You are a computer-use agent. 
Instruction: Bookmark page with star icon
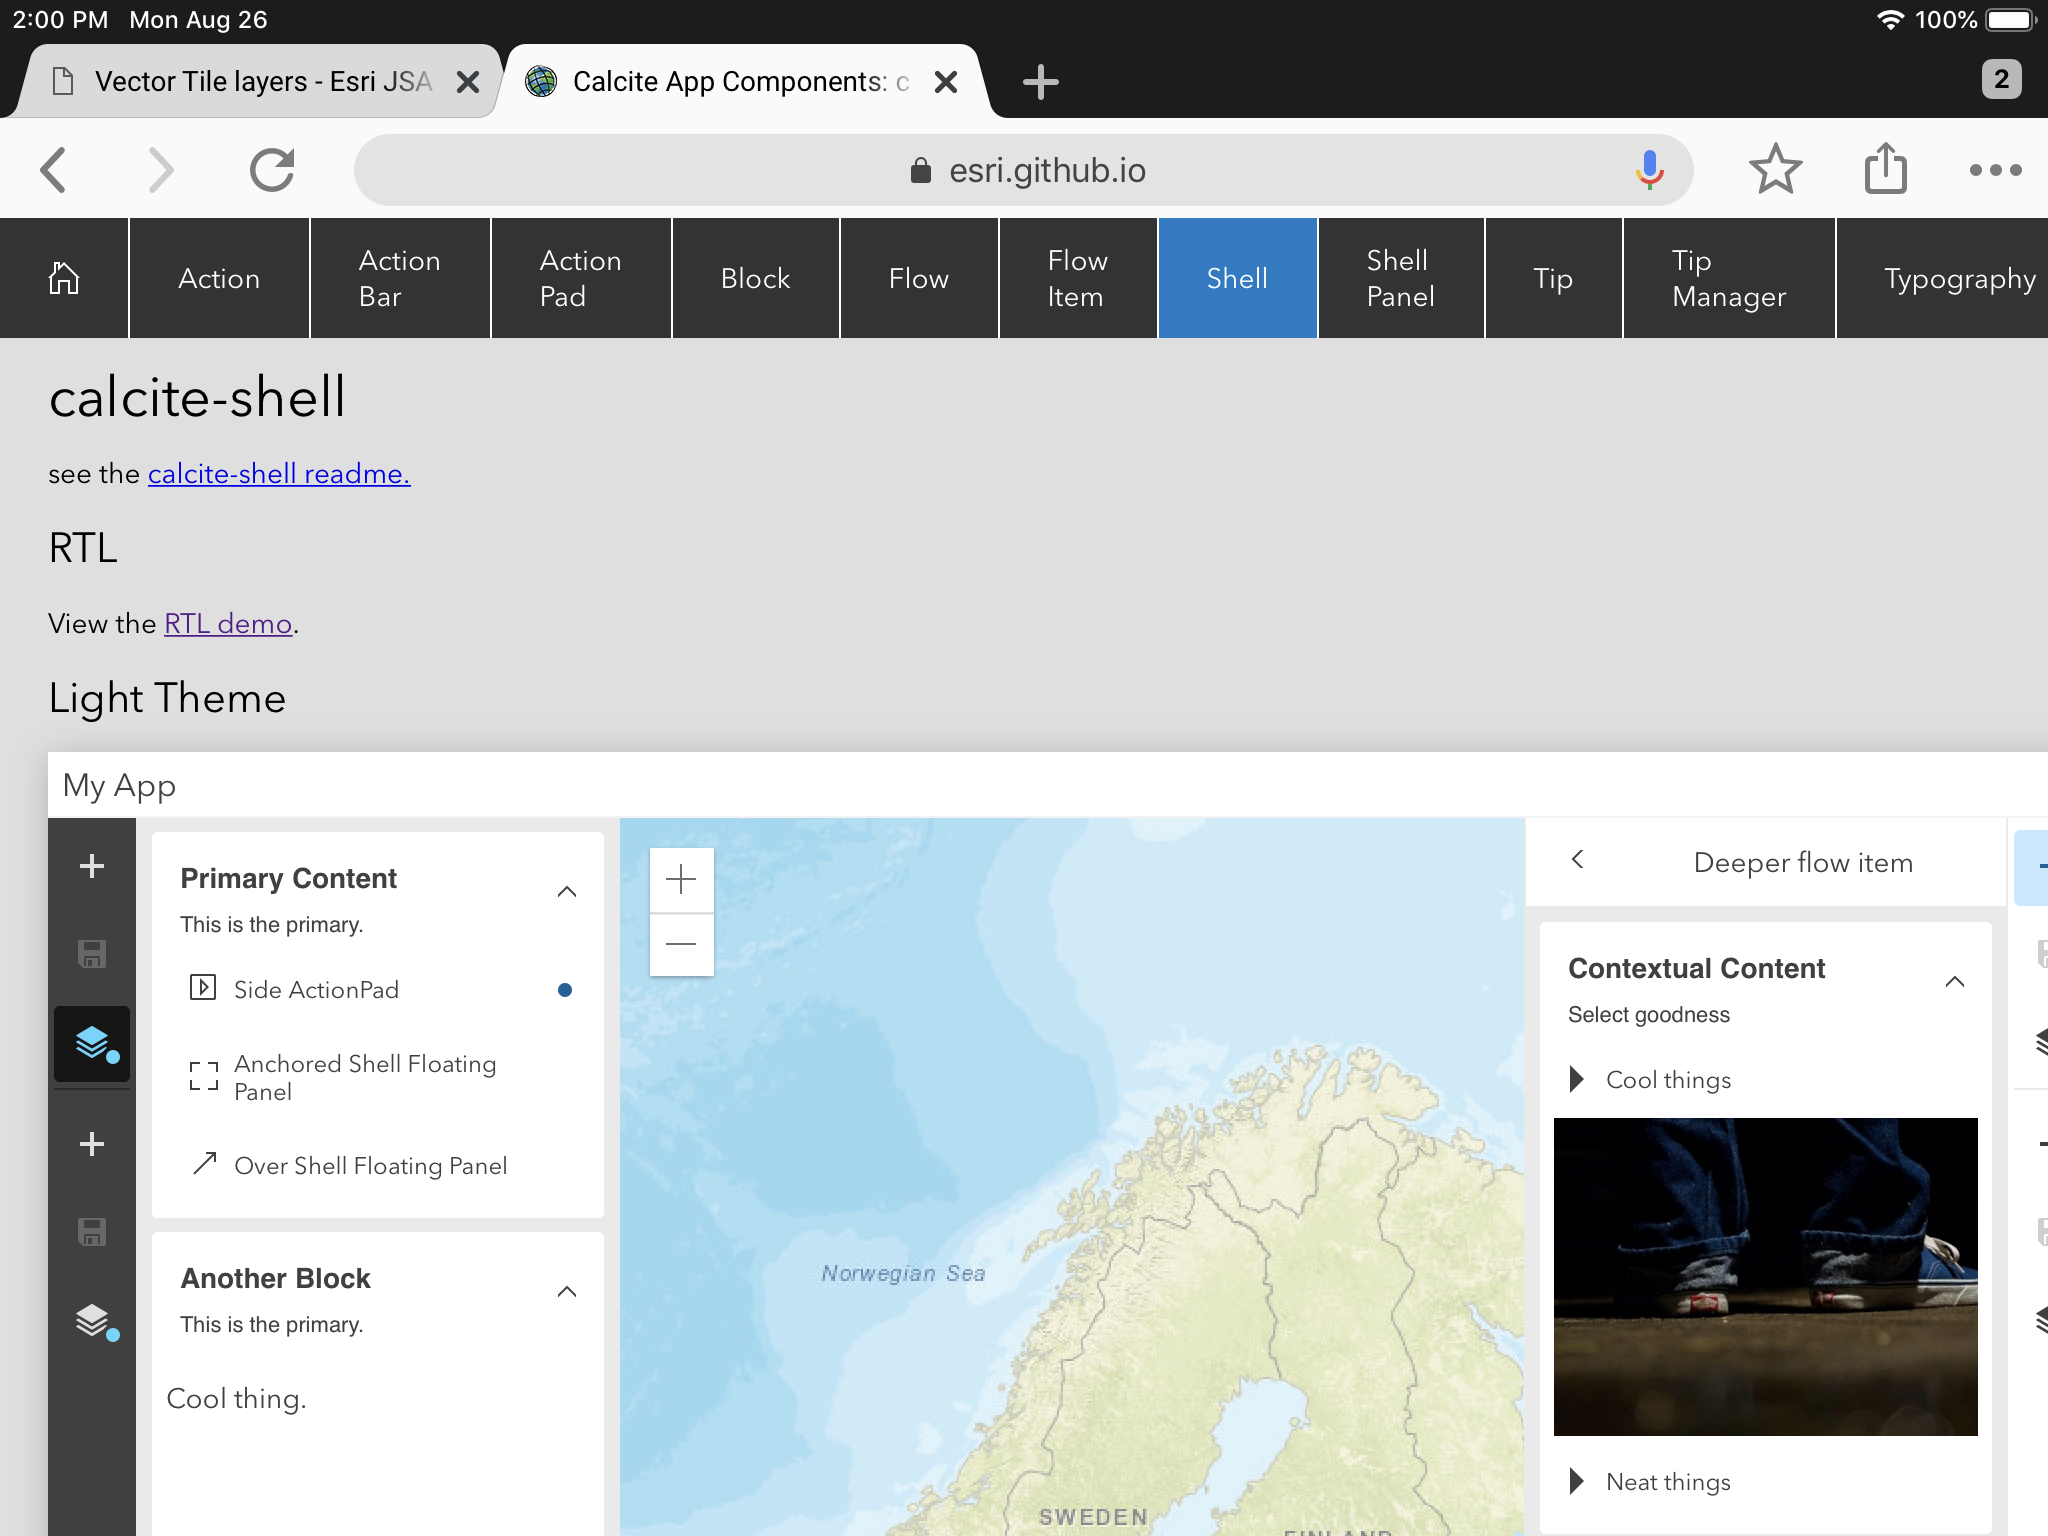(1775, 169)
